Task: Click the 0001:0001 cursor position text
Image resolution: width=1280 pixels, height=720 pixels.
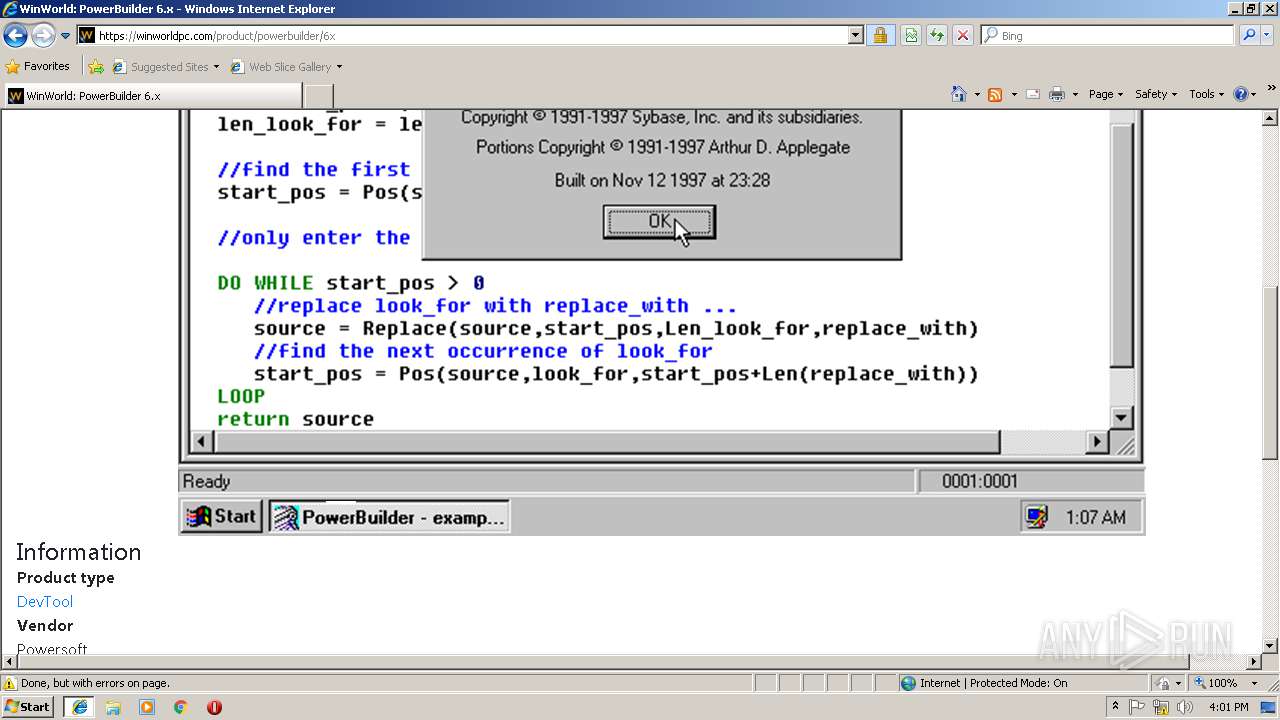Action: (979, 481)
